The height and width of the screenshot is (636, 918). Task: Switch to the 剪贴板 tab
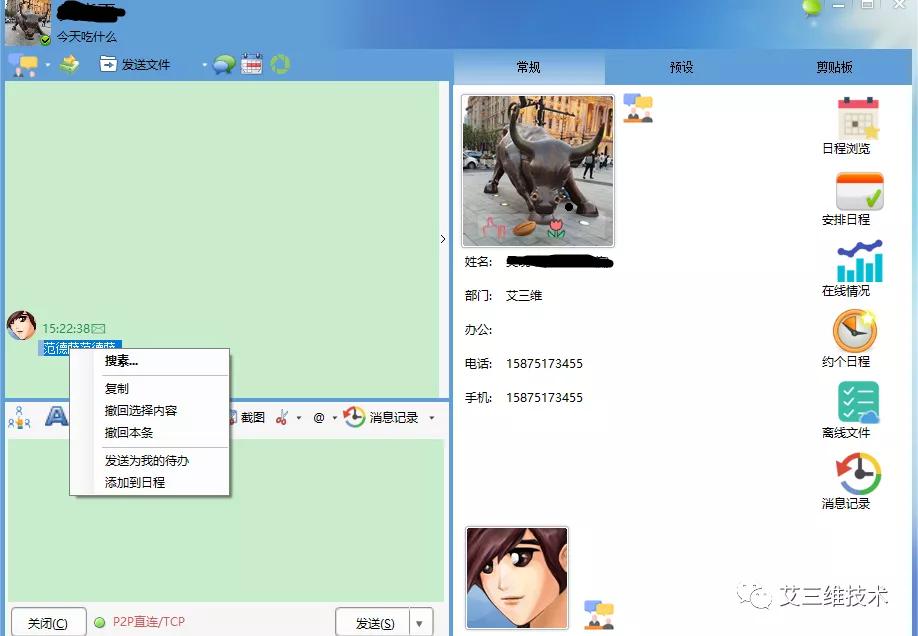(x=835, y=67)
